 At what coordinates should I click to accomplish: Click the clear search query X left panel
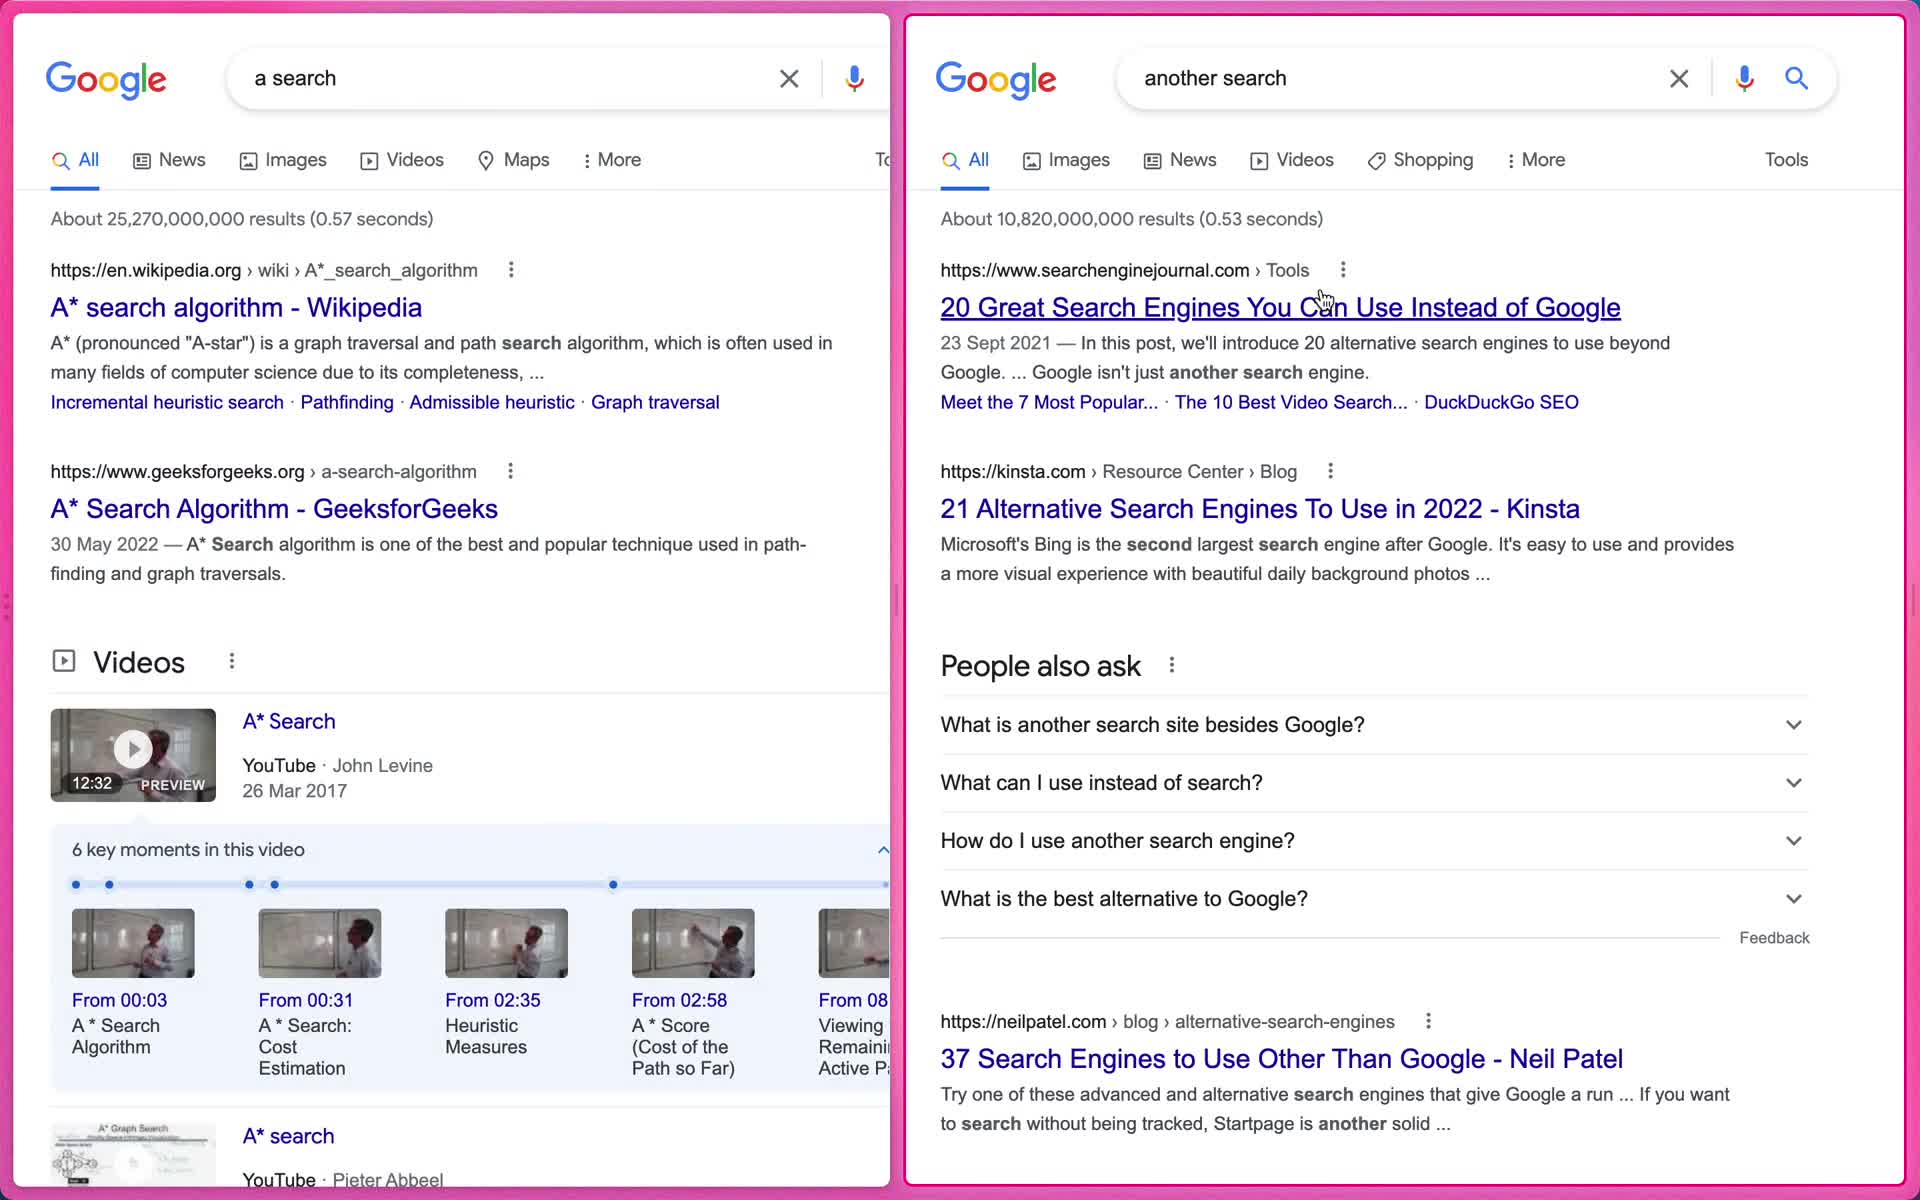point(788,77)
